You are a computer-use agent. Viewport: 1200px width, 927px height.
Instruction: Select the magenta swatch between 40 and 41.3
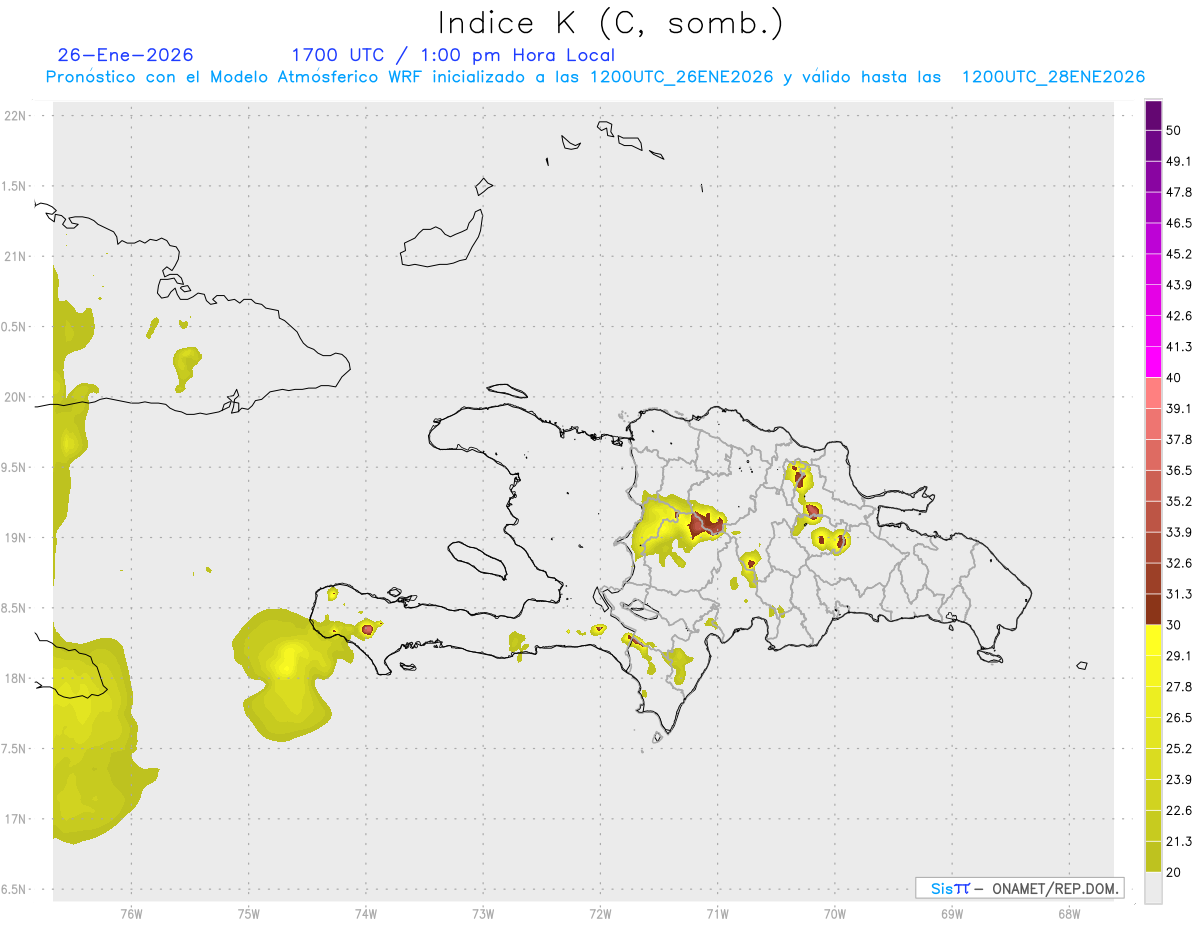[1153, 362]
